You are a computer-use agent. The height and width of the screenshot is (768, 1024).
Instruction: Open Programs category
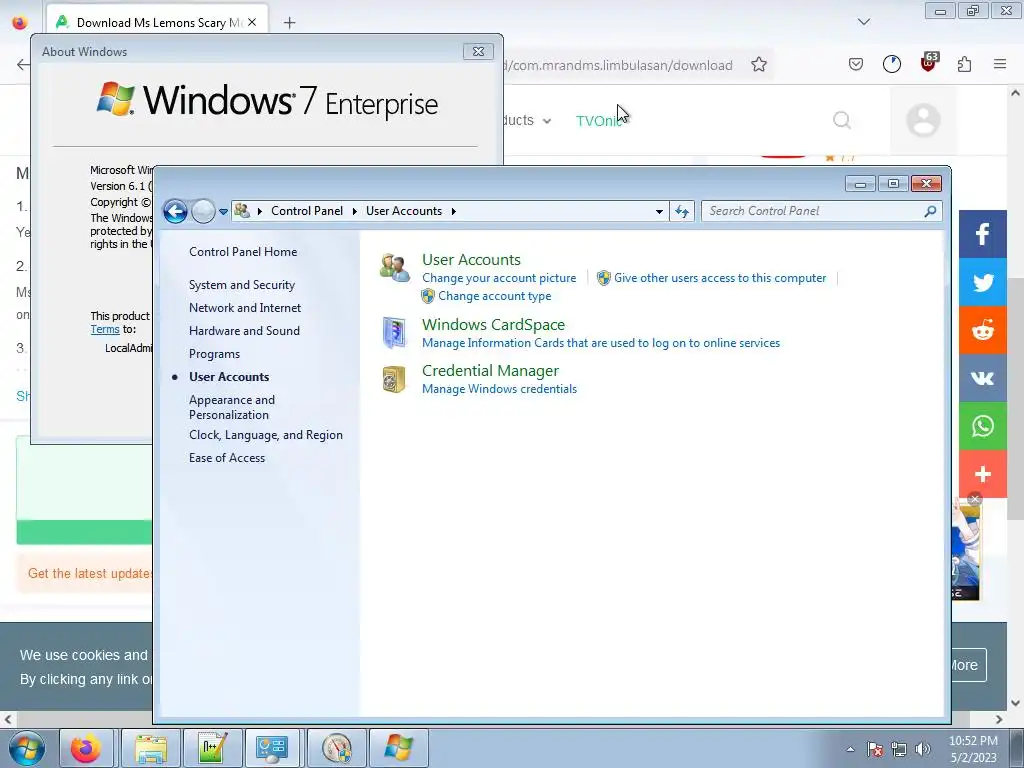pos(214,353)
